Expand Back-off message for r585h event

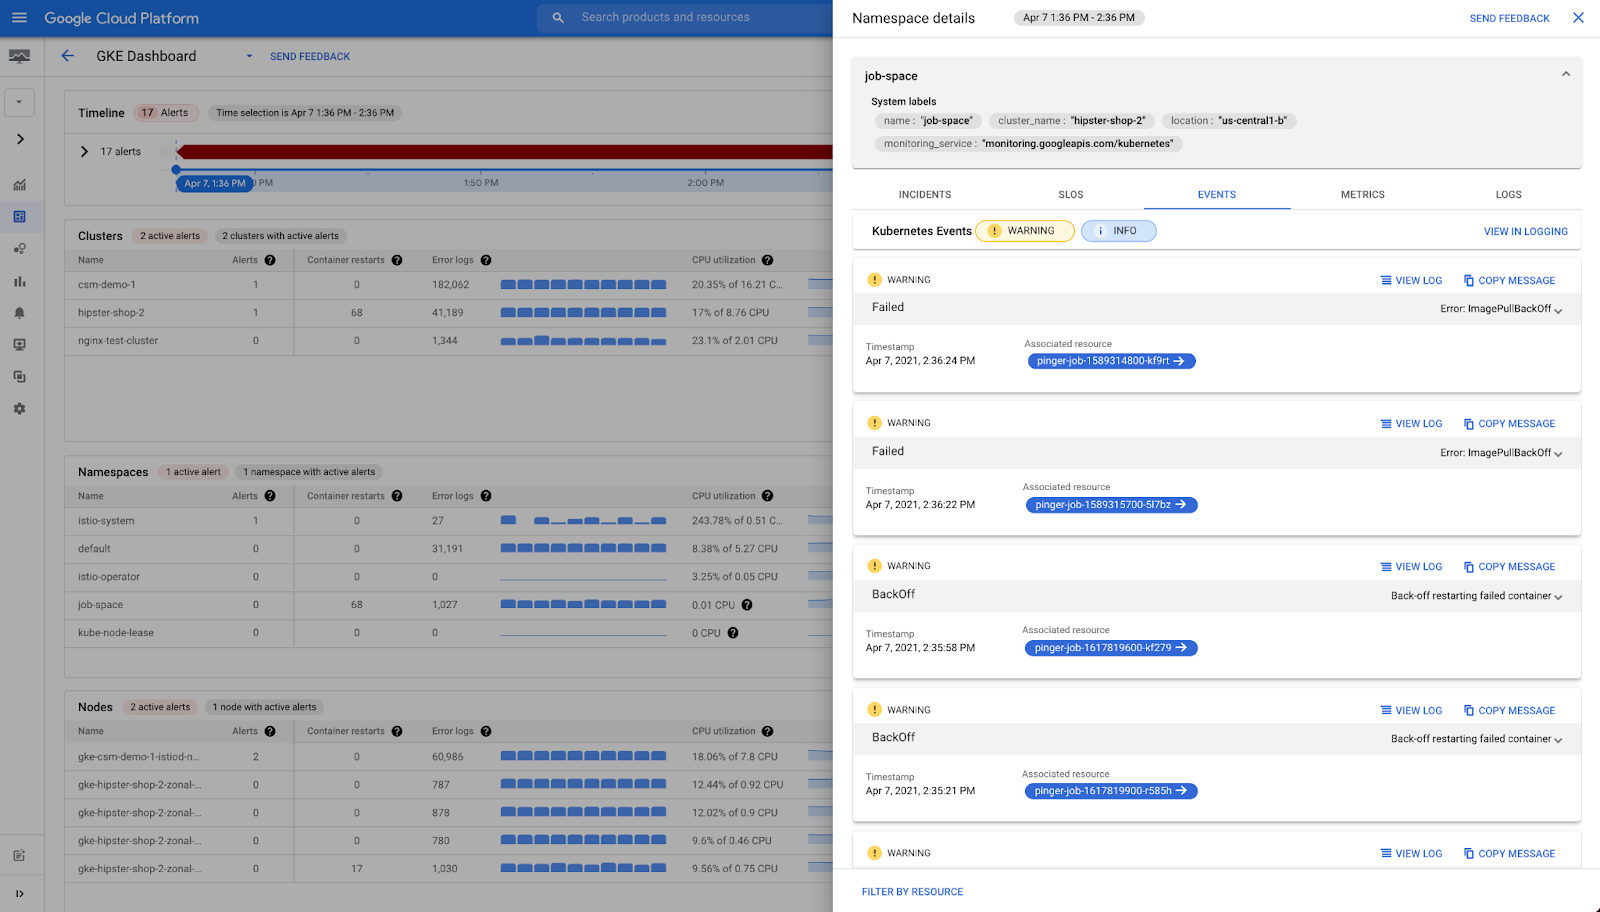1558,740
